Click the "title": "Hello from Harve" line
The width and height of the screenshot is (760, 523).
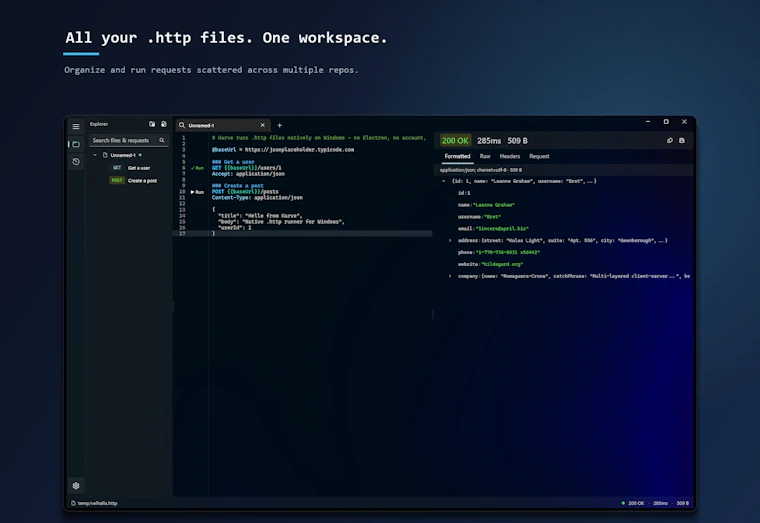260,216
